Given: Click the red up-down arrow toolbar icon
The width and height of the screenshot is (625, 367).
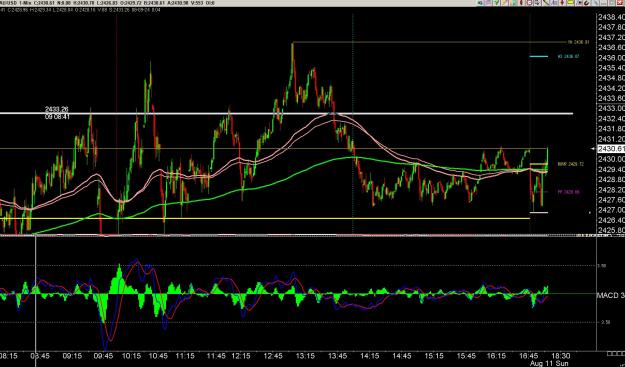Looking at the screenshot, I should 562,2.
